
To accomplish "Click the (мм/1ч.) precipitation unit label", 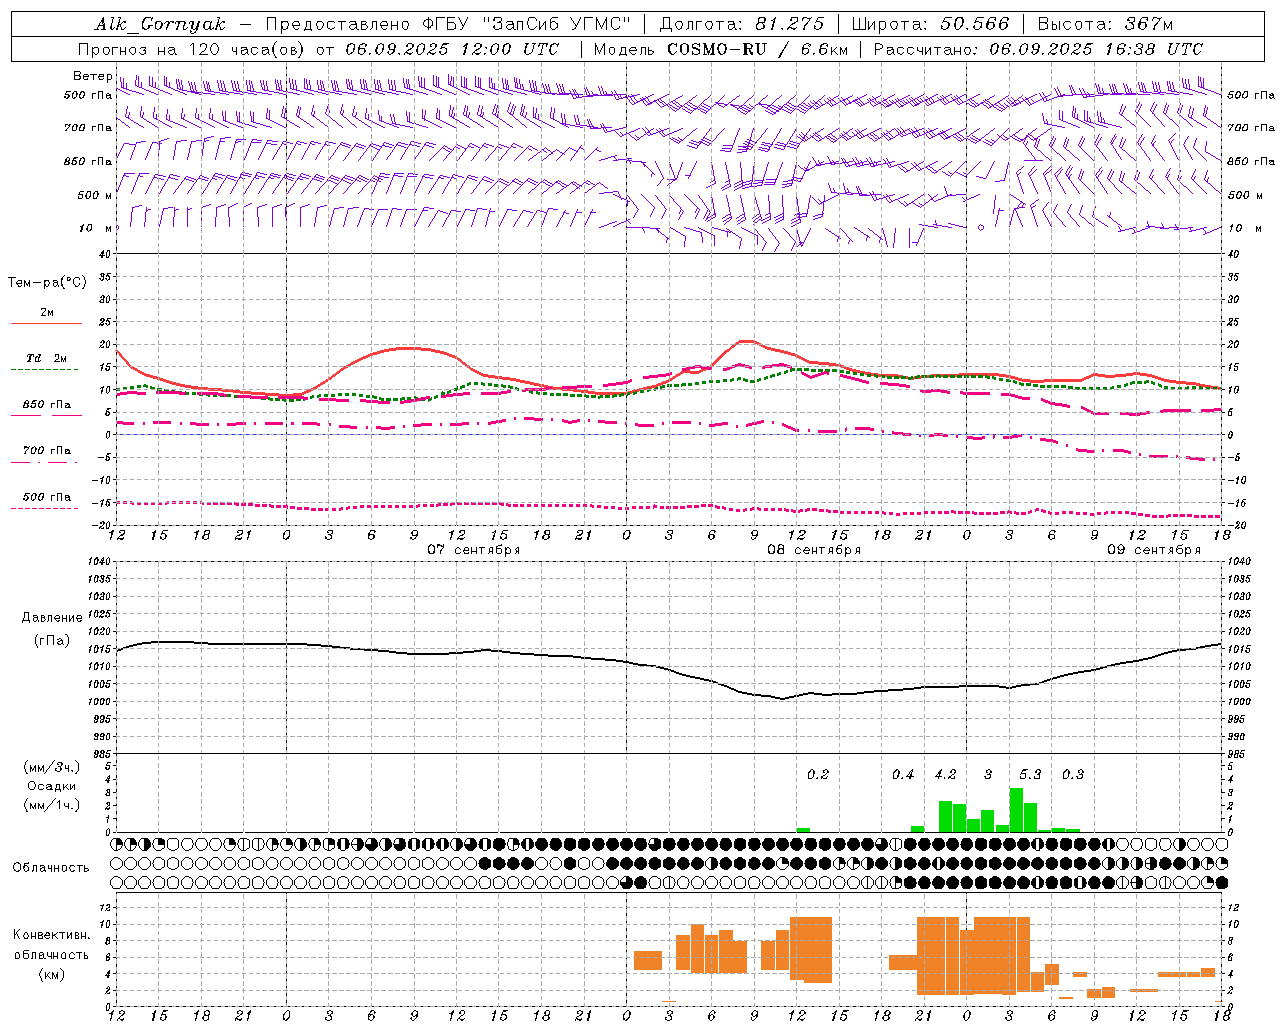I will pyautogui.click(x=52, y=805).
